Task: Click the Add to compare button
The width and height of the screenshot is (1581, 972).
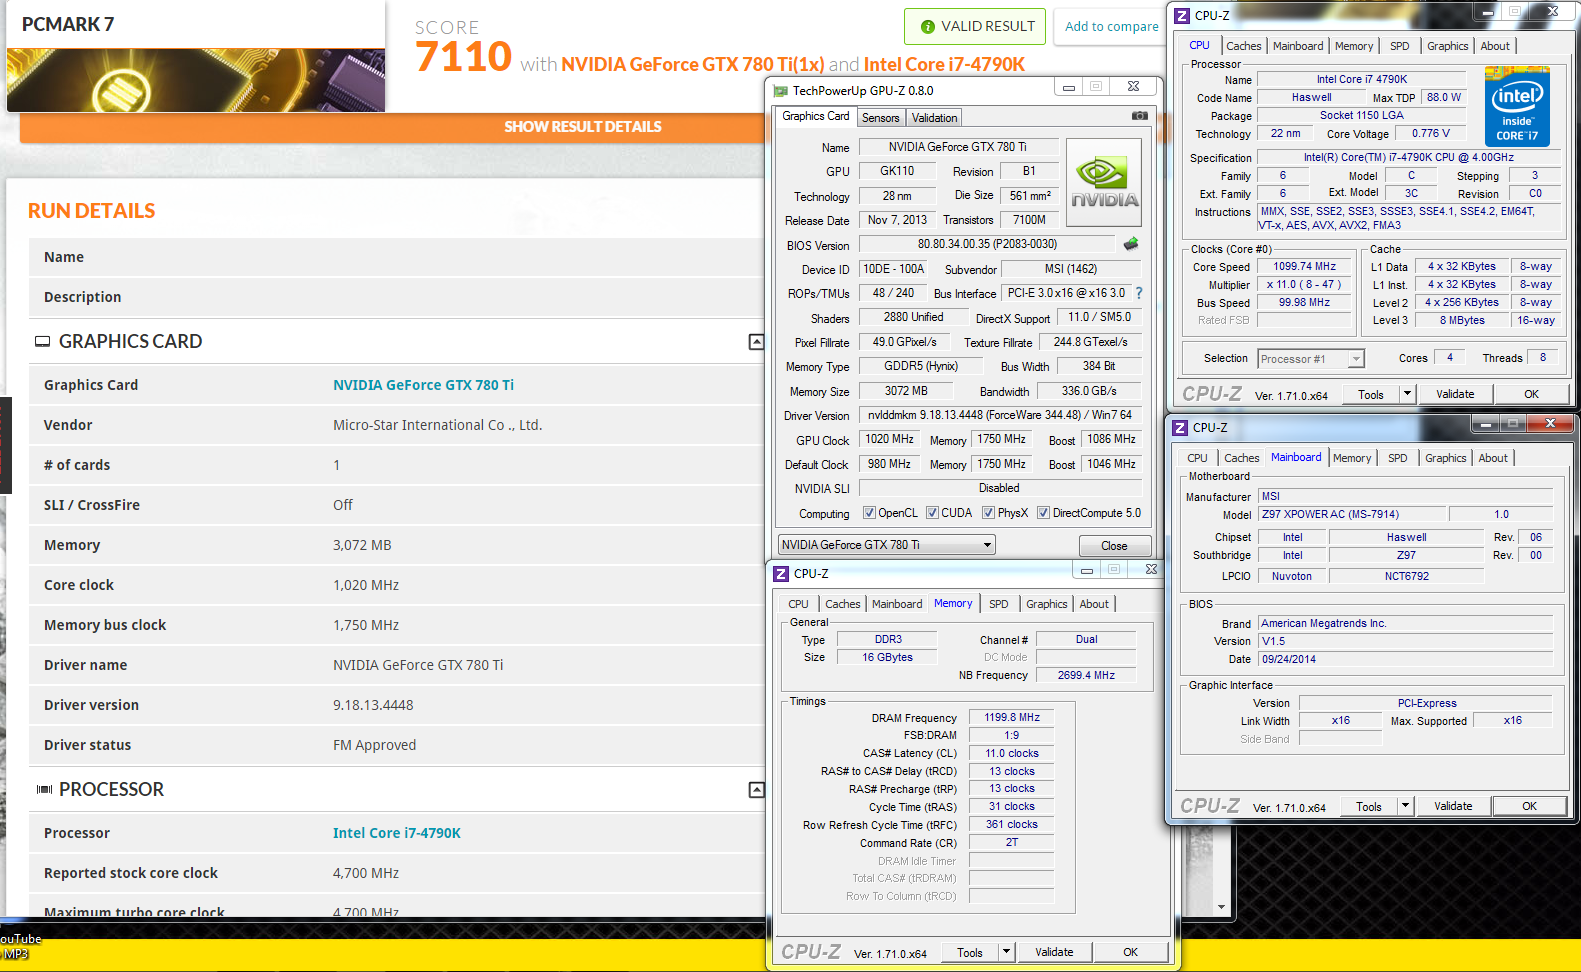Action: pos(1111,27)
